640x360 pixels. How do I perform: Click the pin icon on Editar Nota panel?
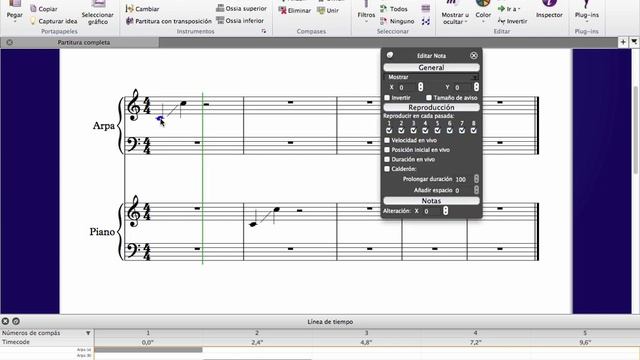coord(390,55)
